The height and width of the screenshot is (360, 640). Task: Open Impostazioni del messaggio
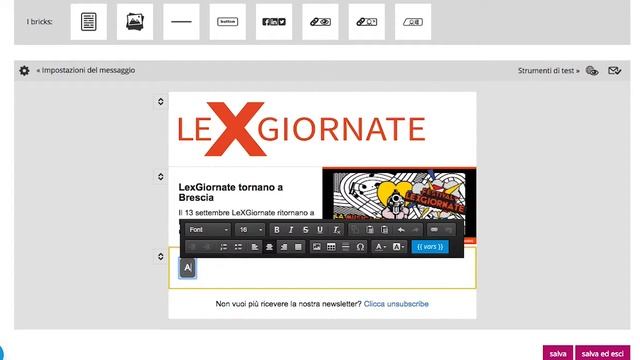(86, 70)
